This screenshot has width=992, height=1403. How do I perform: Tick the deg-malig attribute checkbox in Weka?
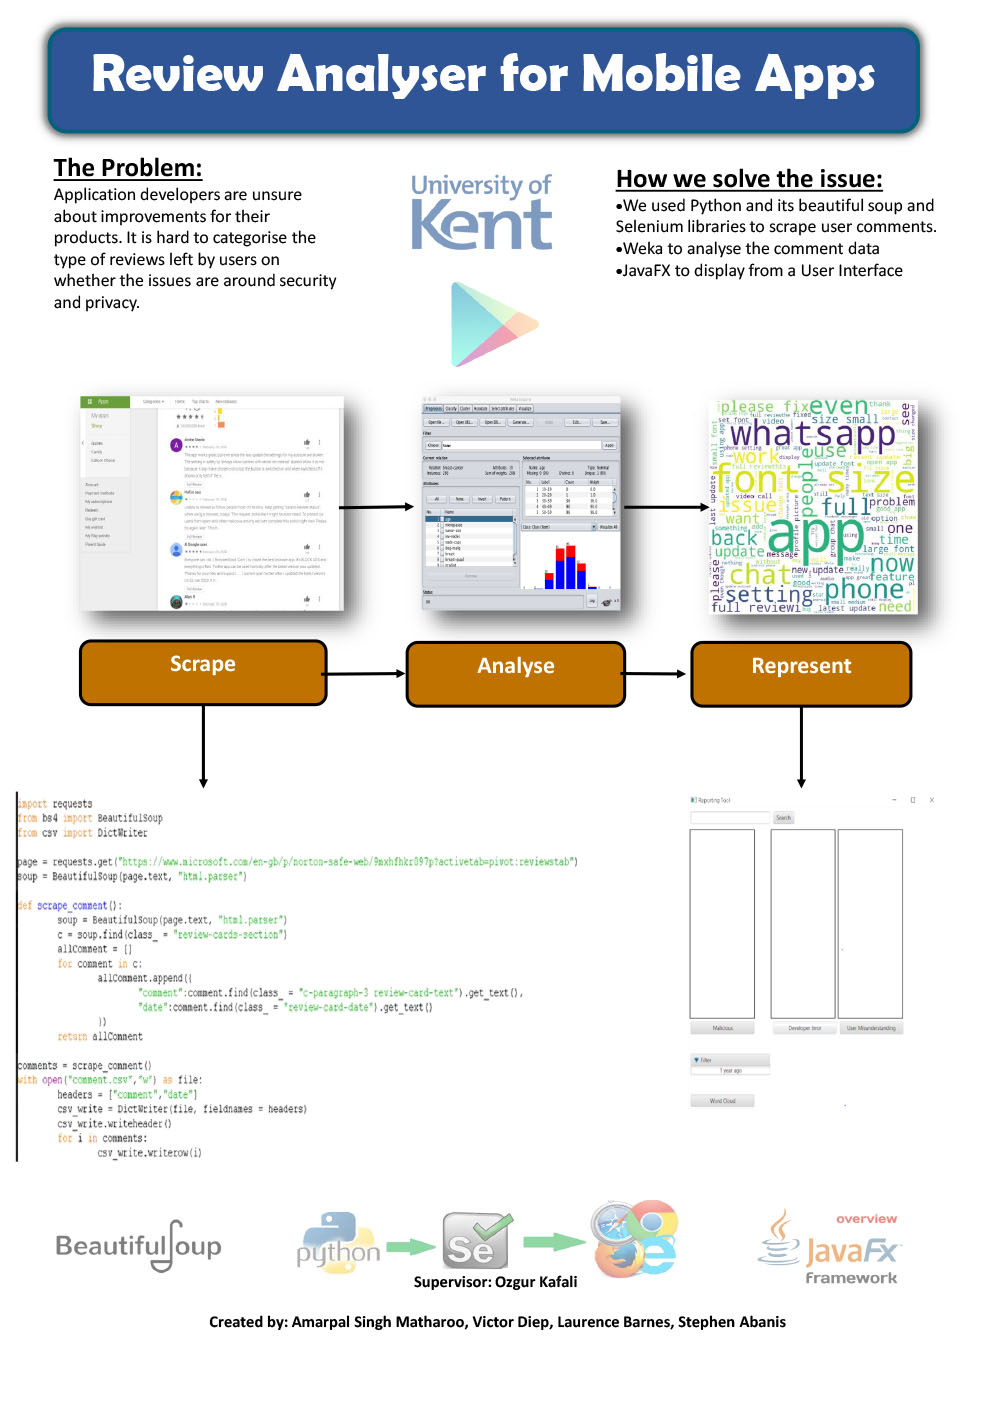[440, 548]
